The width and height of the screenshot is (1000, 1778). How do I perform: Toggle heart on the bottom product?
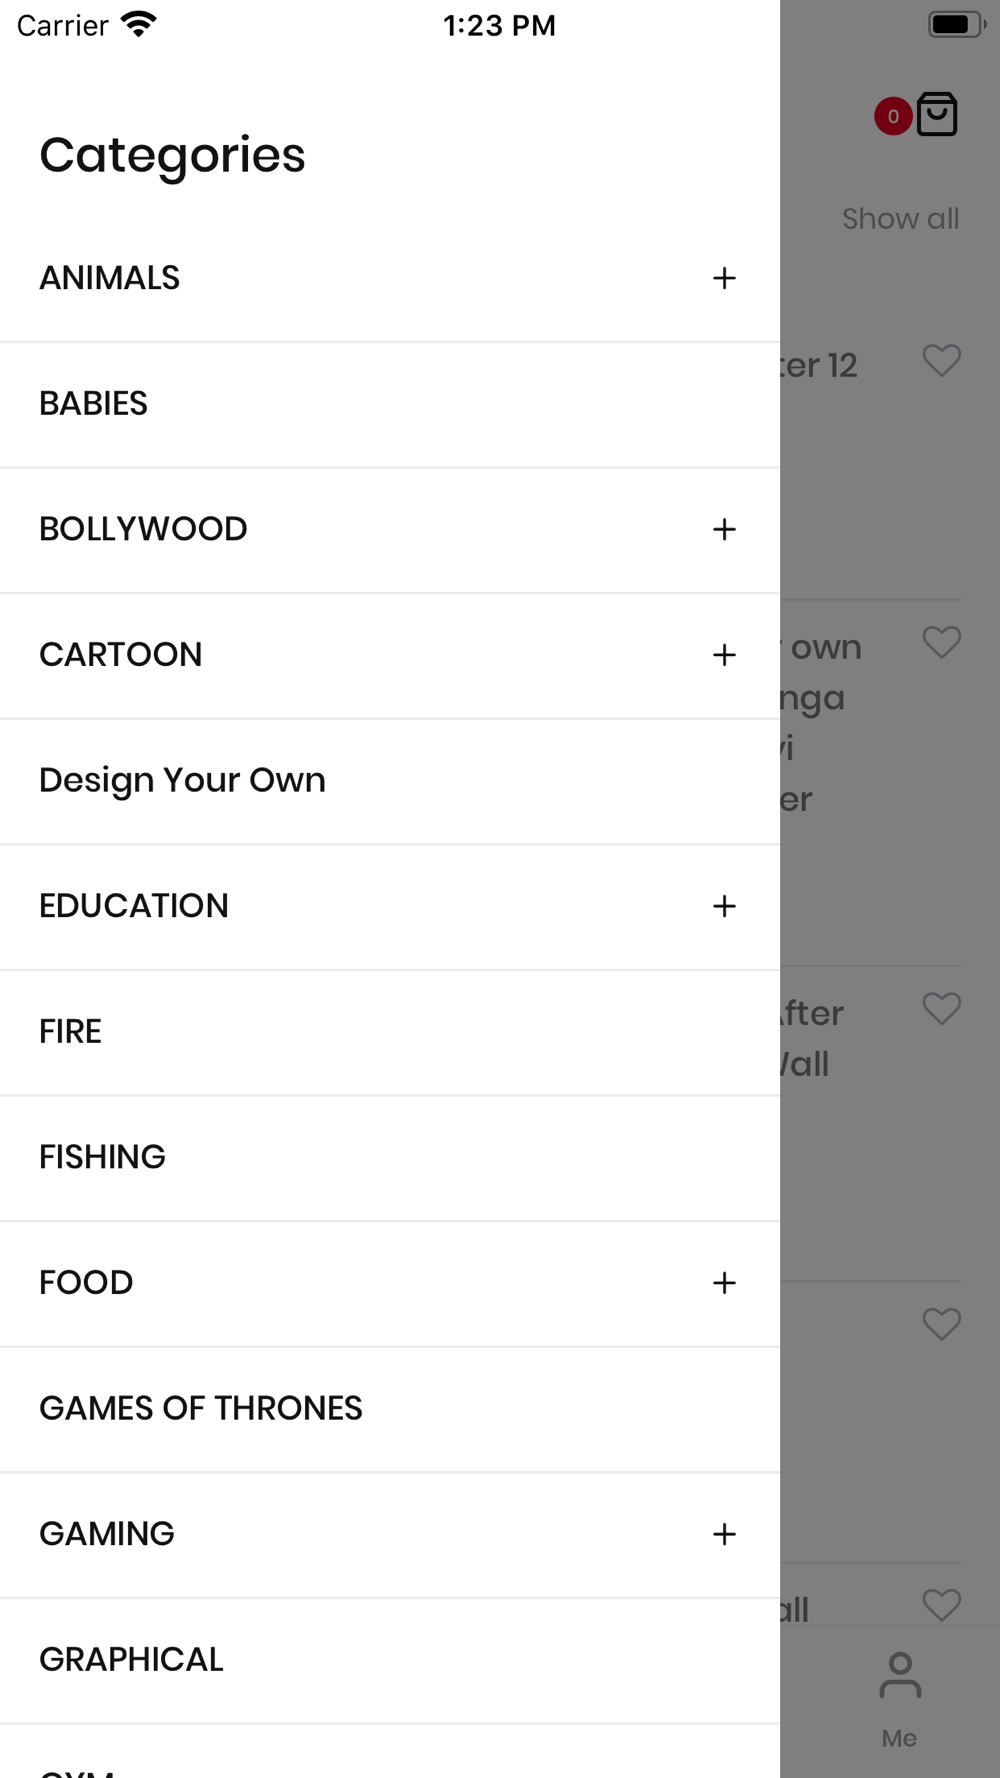click(x=941, y=1605)
